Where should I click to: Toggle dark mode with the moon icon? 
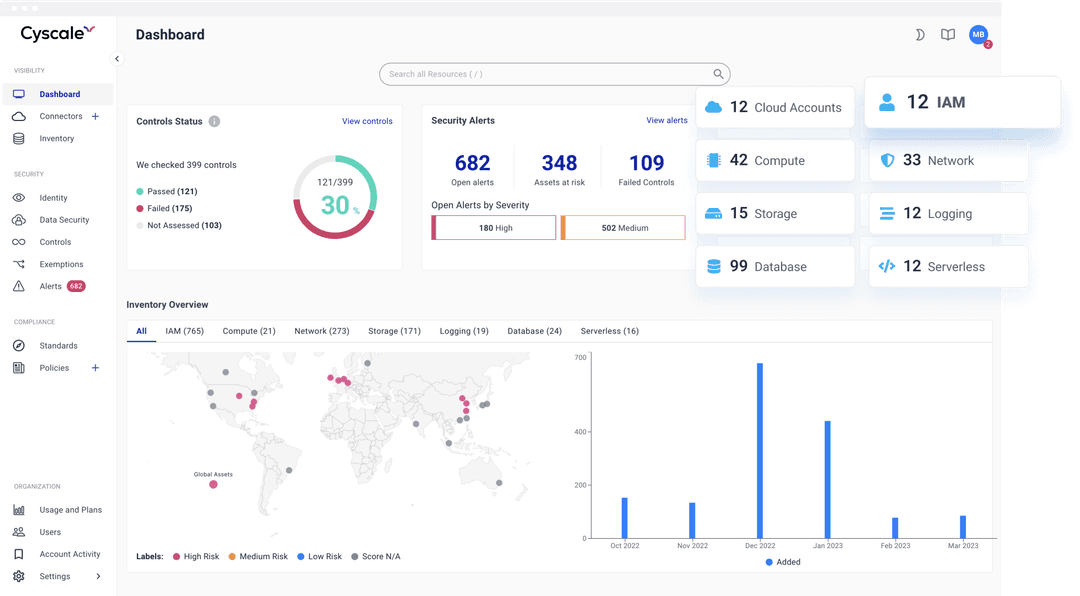pos(919,34)
